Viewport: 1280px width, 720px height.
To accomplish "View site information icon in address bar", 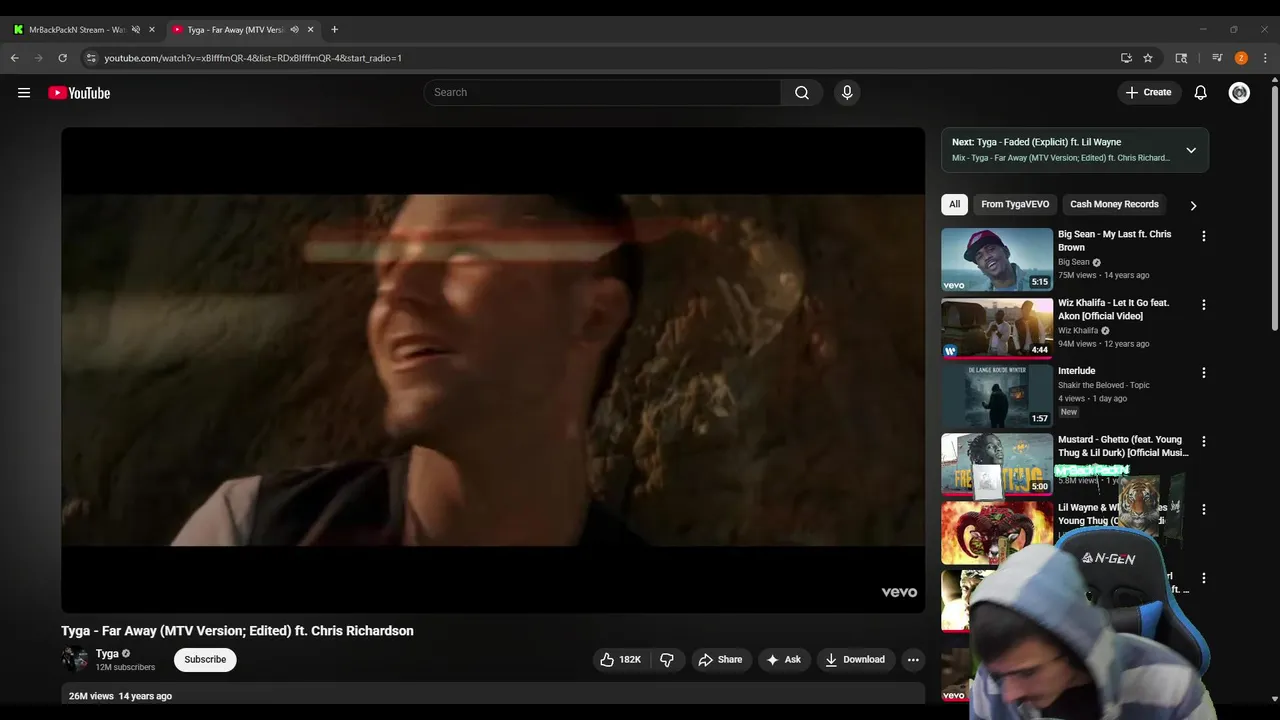I will [x=91, y=58].
